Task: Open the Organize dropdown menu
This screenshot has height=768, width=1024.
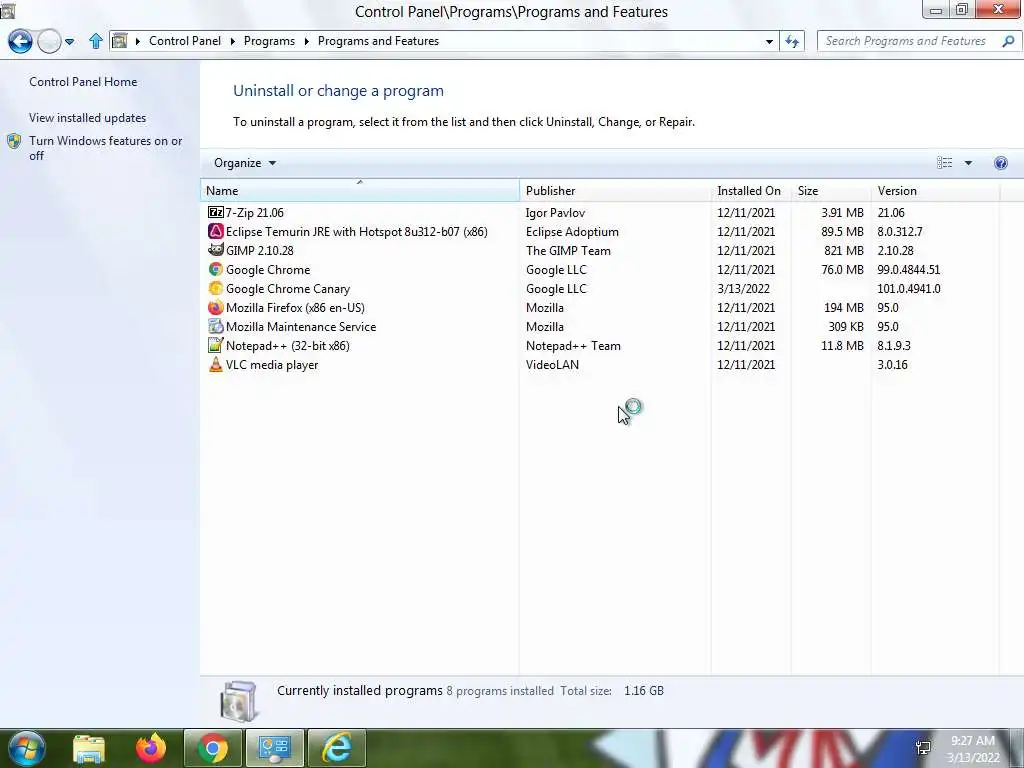Action: [x=245, y=163]
